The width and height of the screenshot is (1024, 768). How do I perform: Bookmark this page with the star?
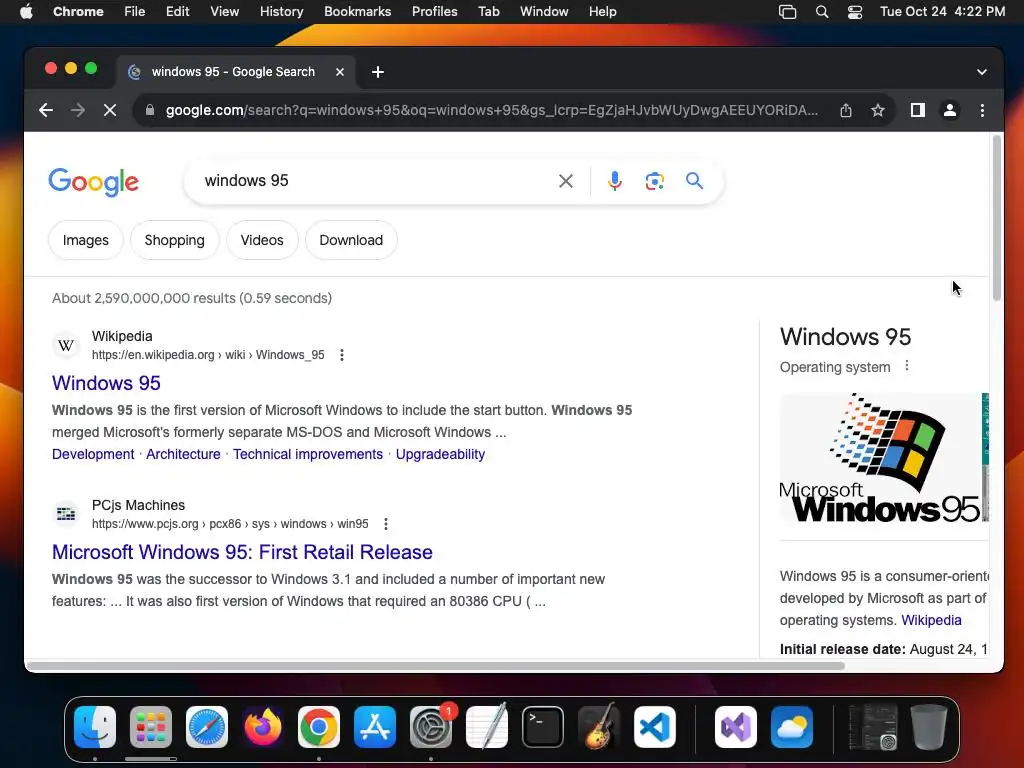coord(878,110)
